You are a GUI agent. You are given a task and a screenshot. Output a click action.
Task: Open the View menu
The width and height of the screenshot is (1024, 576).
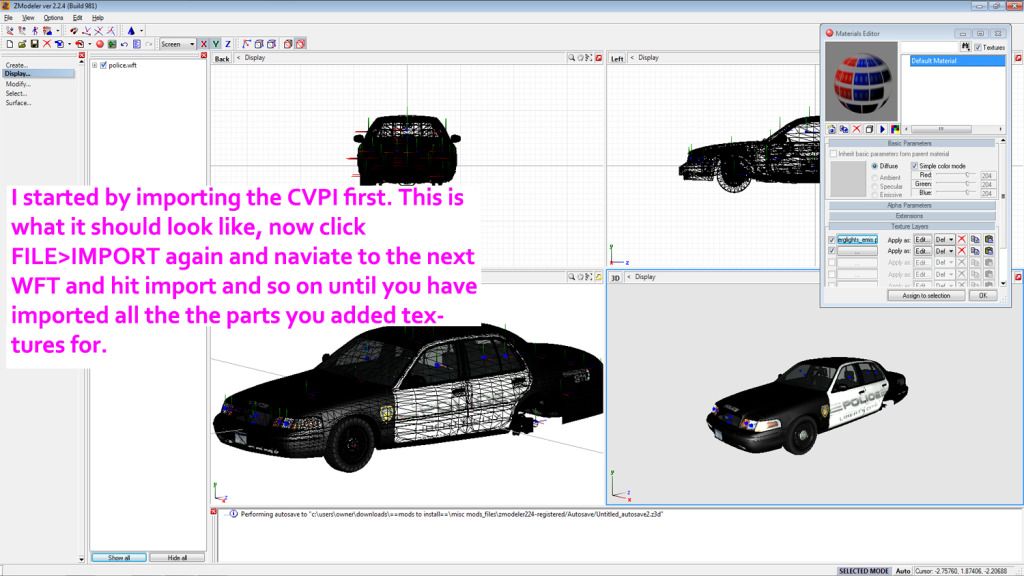pyautogui.click(x=28, y=18)
